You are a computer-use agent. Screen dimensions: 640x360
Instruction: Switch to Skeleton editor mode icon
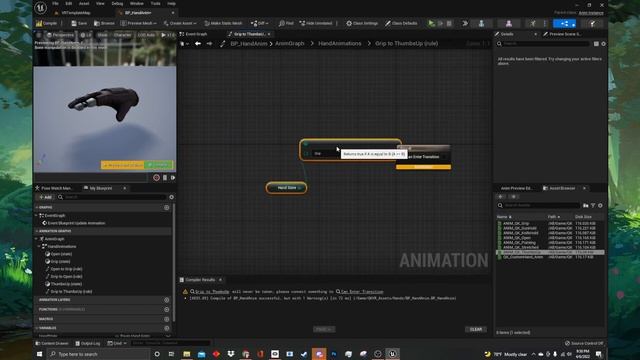(x=482, y=24)
